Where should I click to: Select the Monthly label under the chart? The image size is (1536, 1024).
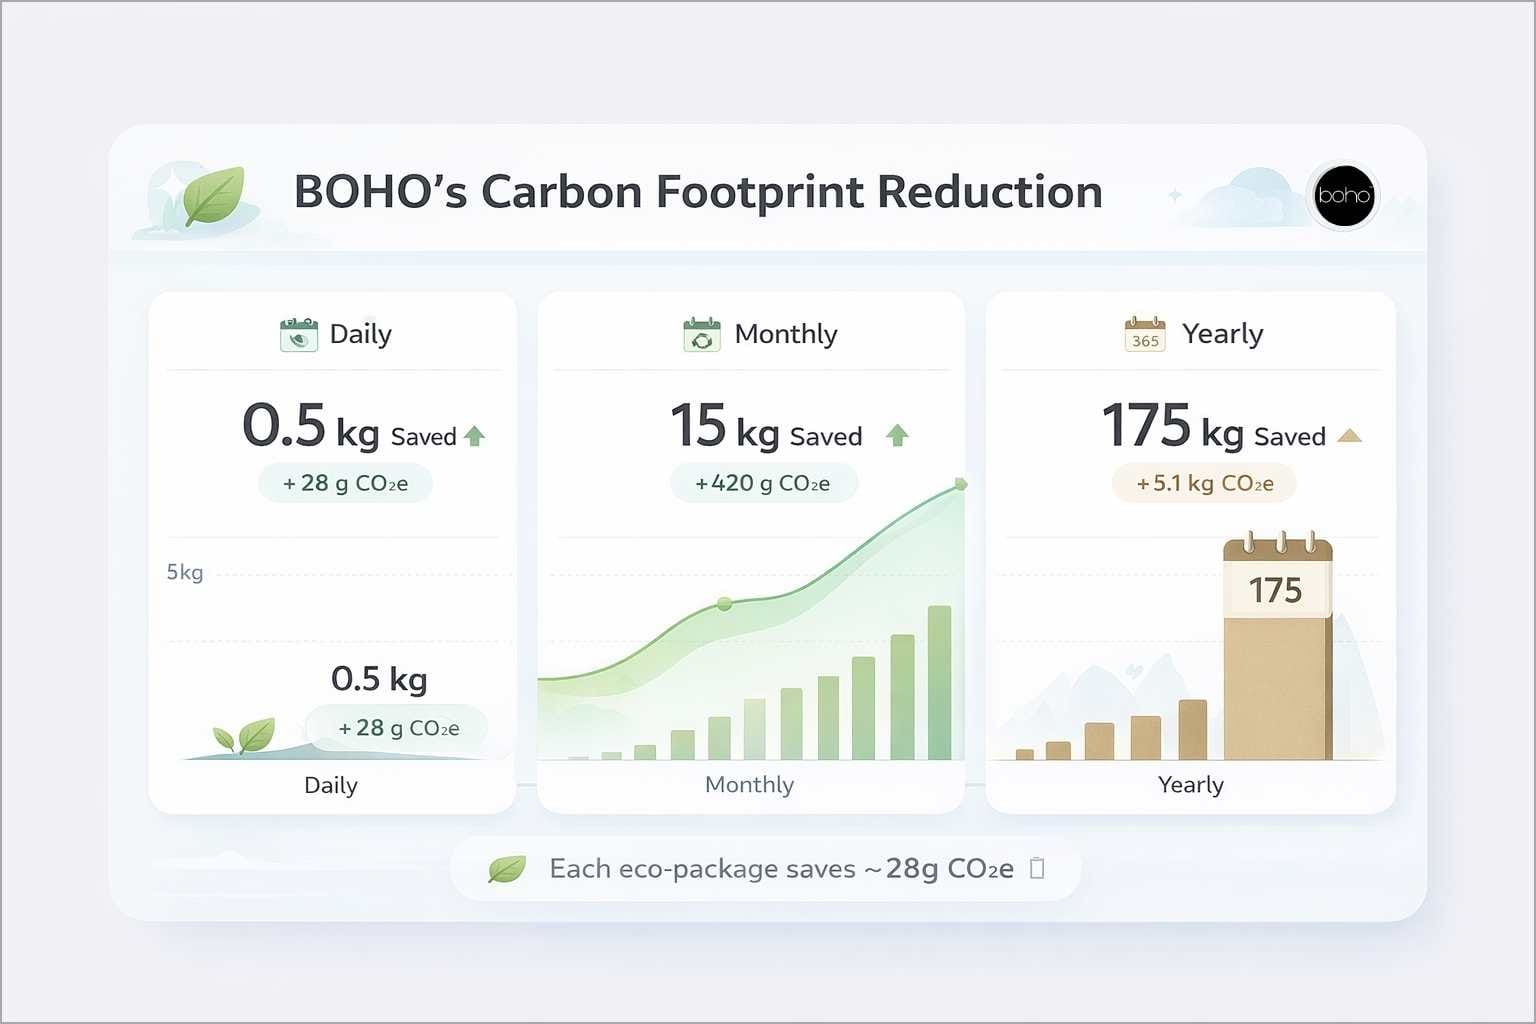point(749,785)
